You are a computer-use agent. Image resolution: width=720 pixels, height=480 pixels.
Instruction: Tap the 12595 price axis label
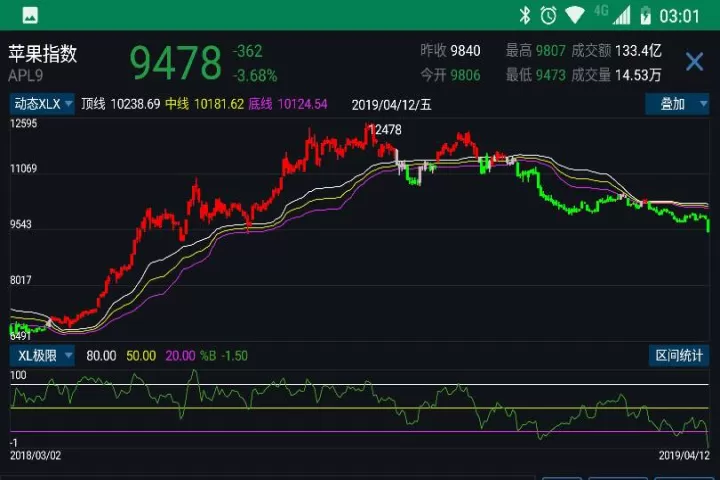coord(23,124)
